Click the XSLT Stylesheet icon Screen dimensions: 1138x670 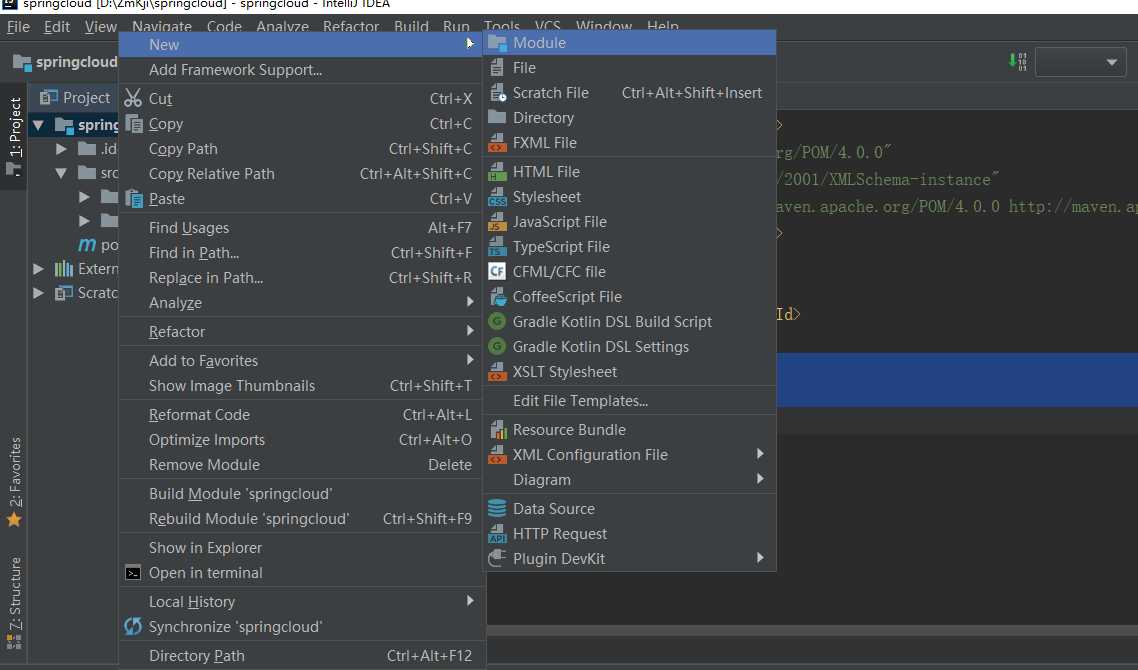497,372
